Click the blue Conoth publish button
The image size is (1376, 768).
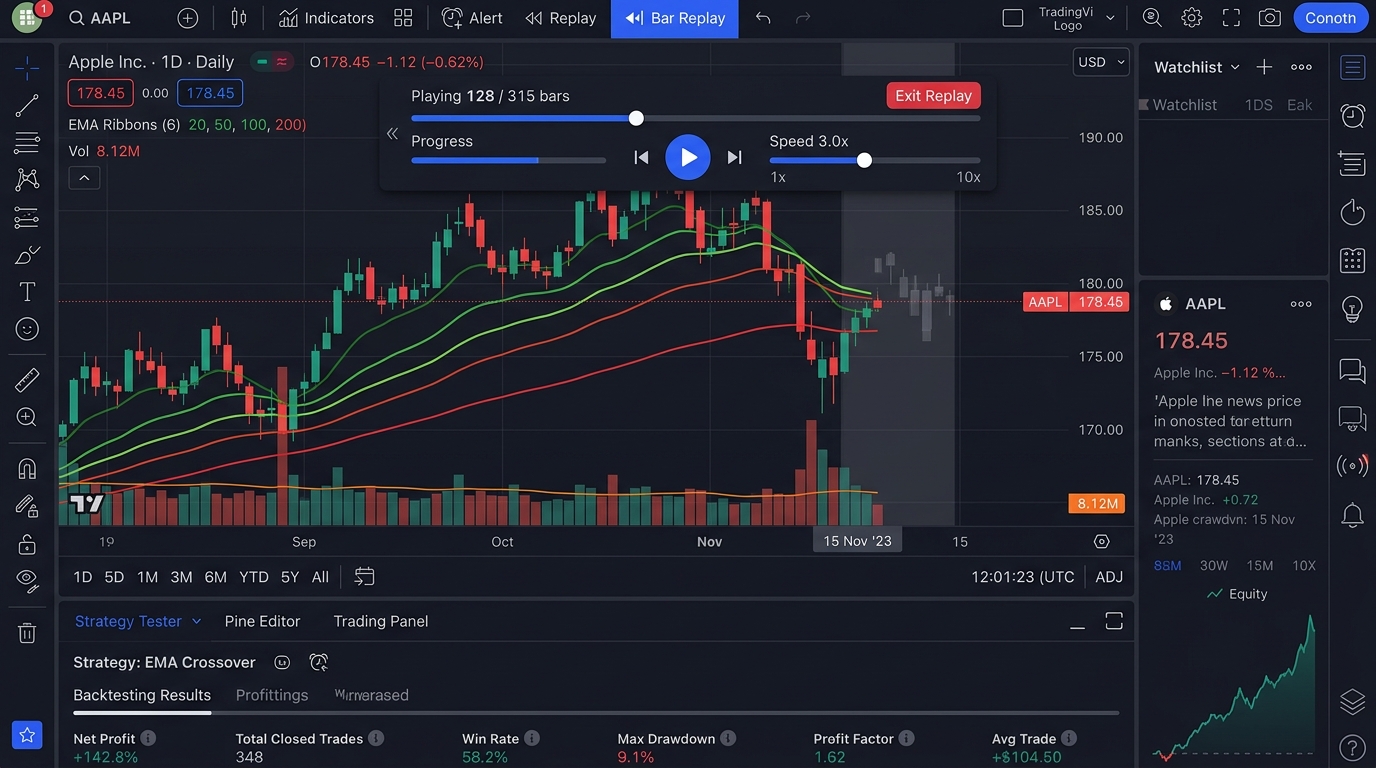1330,18
